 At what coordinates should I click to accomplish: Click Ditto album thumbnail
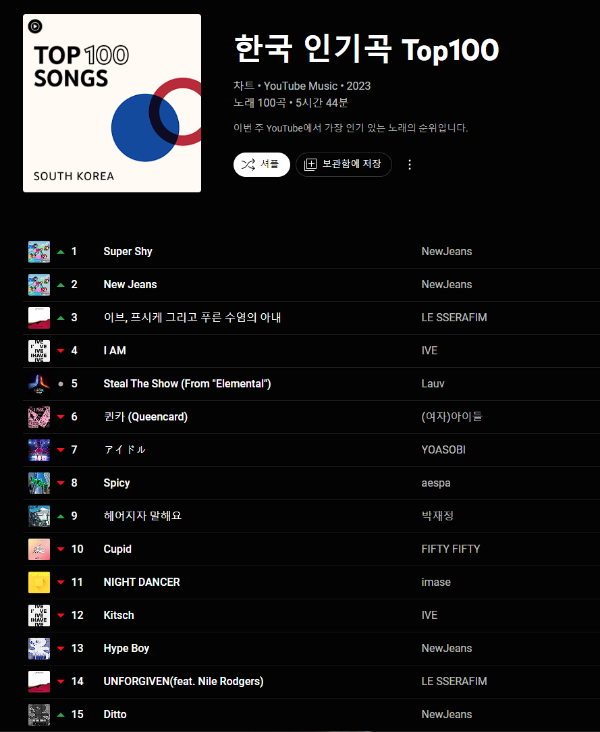[39, 715]
